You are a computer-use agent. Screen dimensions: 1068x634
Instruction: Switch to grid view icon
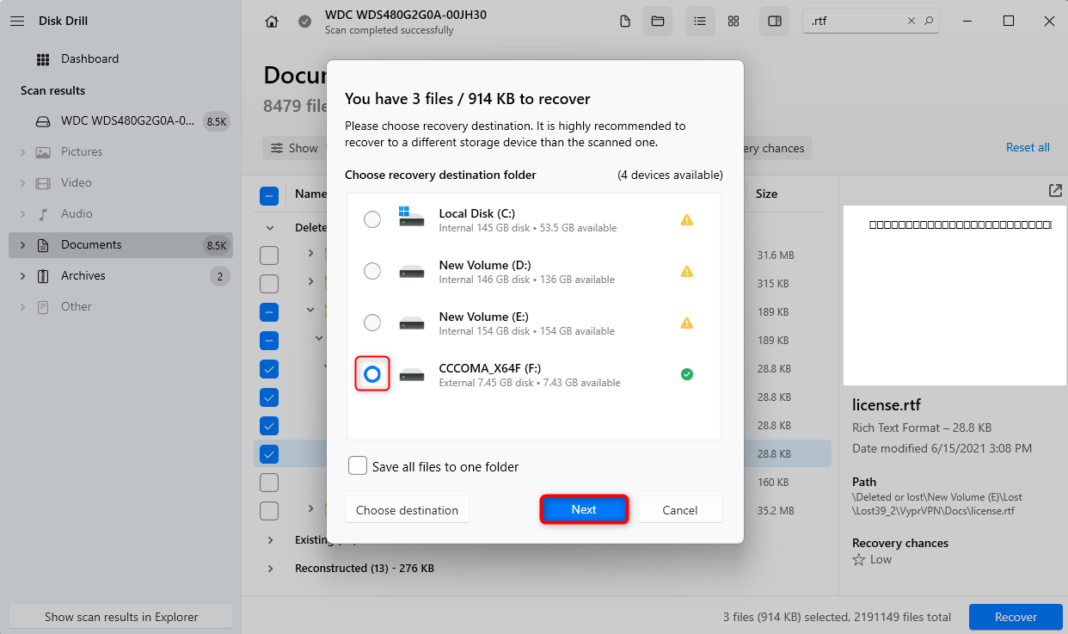(733, 20)
